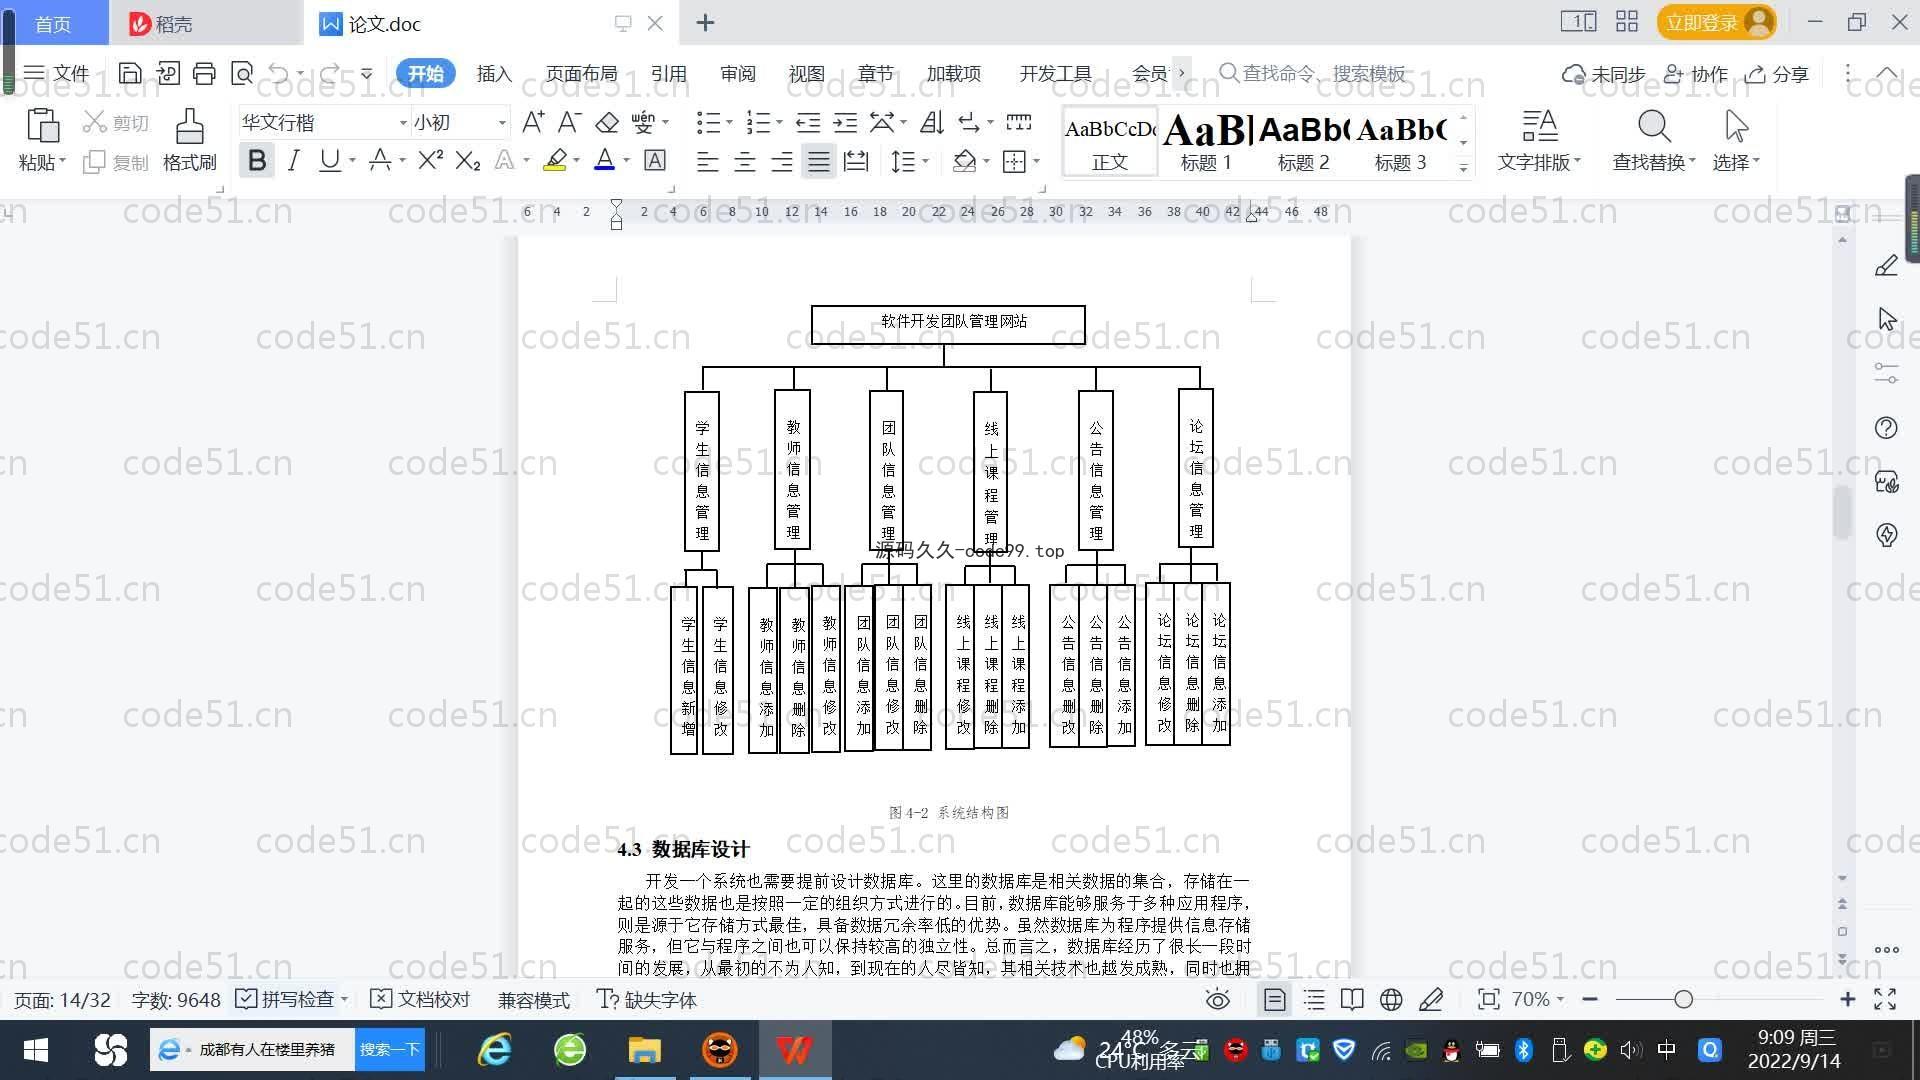Open the 页面布局 ribbon tab

pos(581,73)
